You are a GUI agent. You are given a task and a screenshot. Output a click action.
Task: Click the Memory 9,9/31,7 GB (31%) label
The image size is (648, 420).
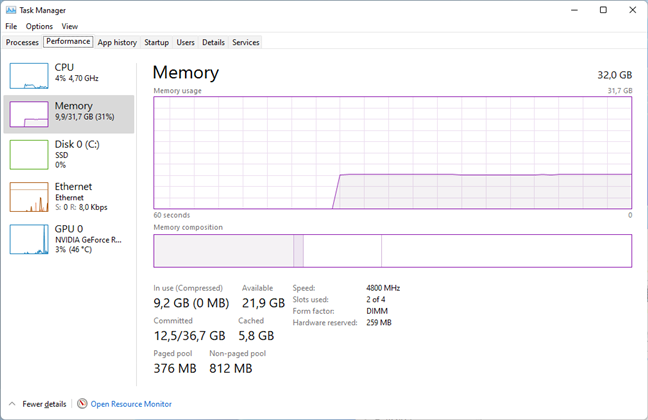click(x=85, y=111)
